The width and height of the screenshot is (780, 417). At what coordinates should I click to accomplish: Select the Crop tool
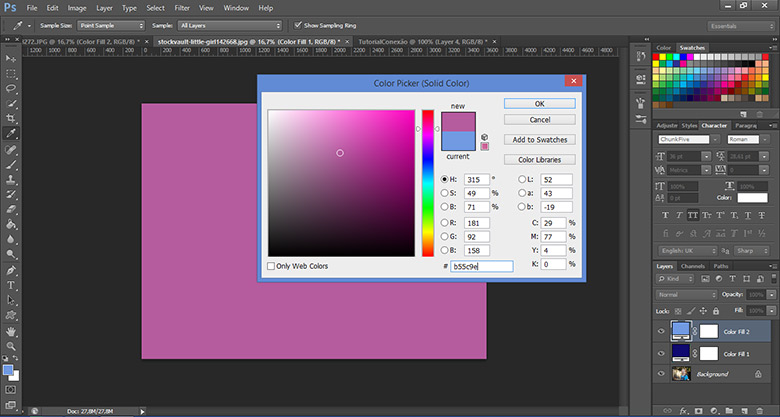11,116
